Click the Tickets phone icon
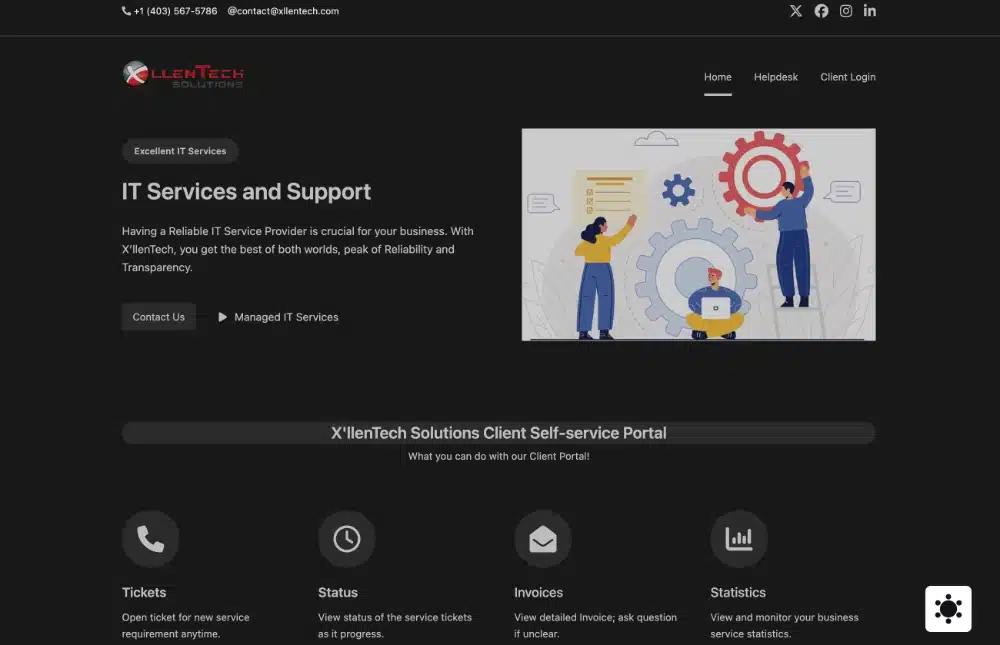The image size is (1000, 645). (150, 539)
